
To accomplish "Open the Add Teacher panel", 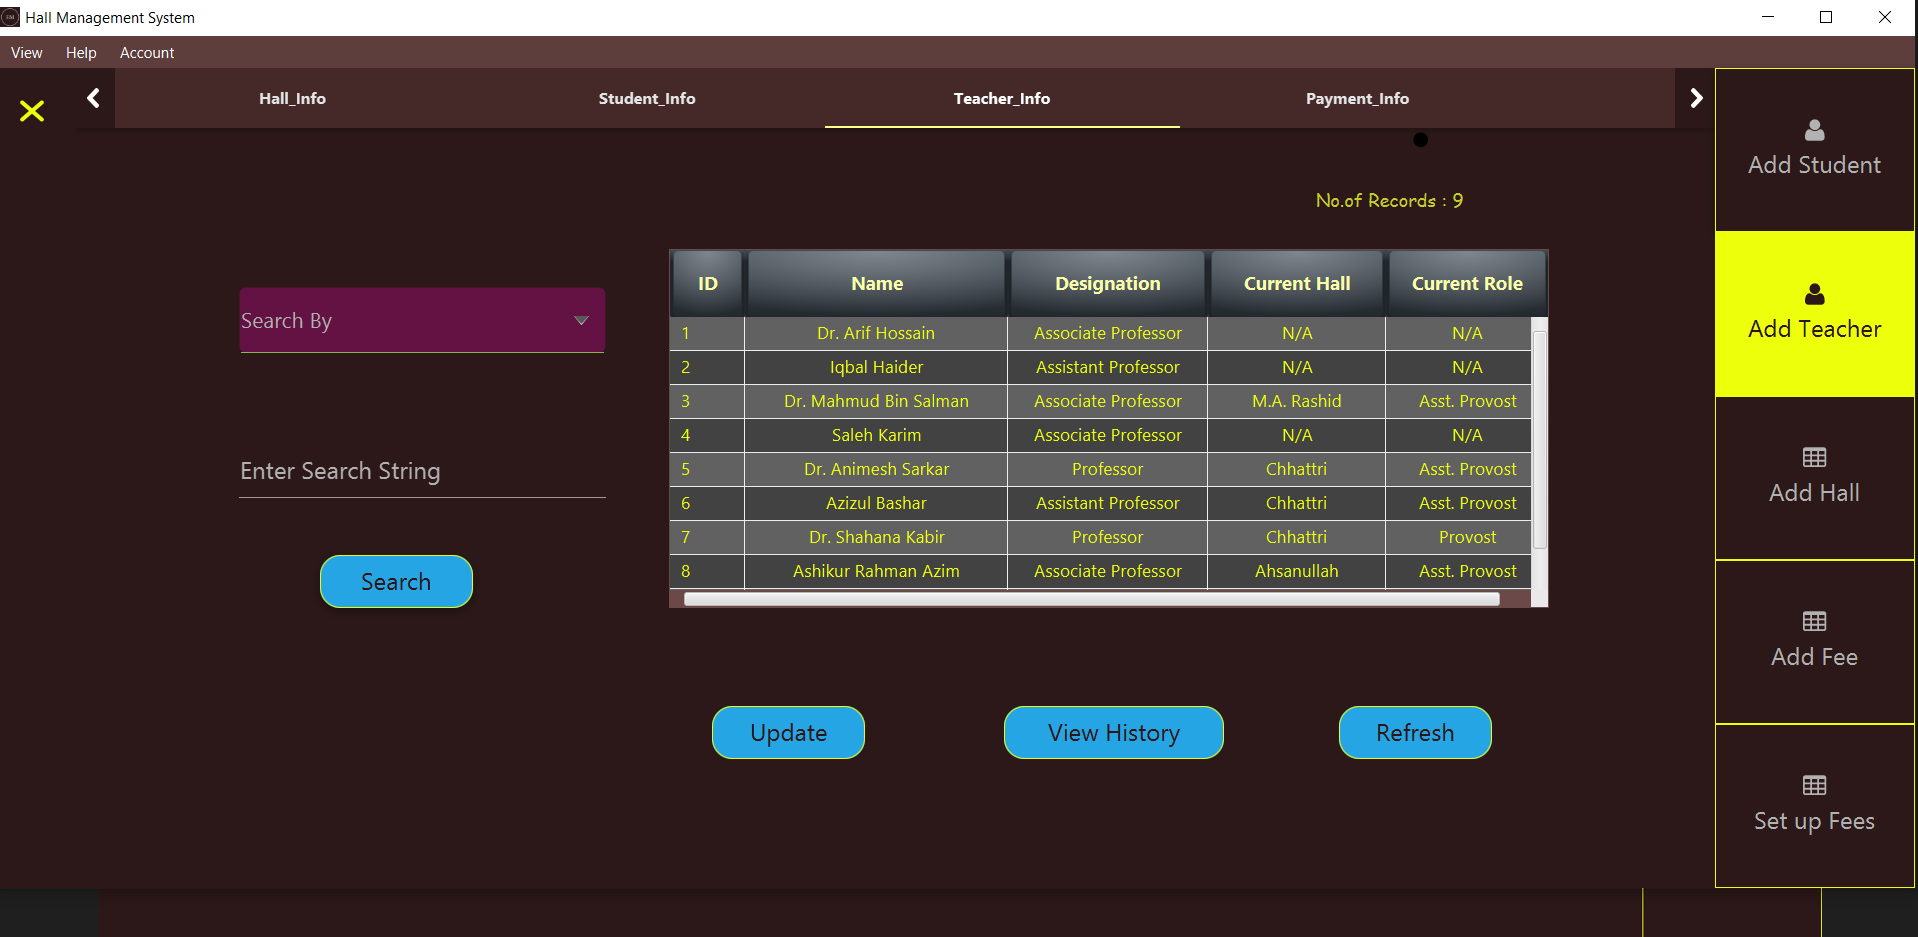I will point(1815,314).
